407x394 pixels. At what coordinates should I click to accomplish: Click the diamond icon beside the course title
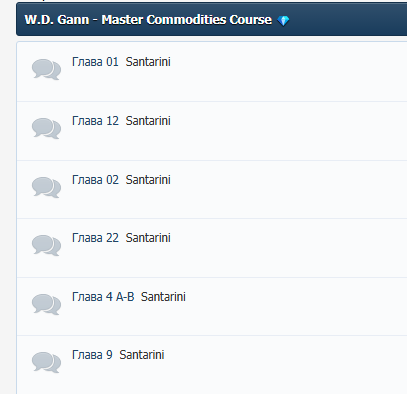point(283,21)
